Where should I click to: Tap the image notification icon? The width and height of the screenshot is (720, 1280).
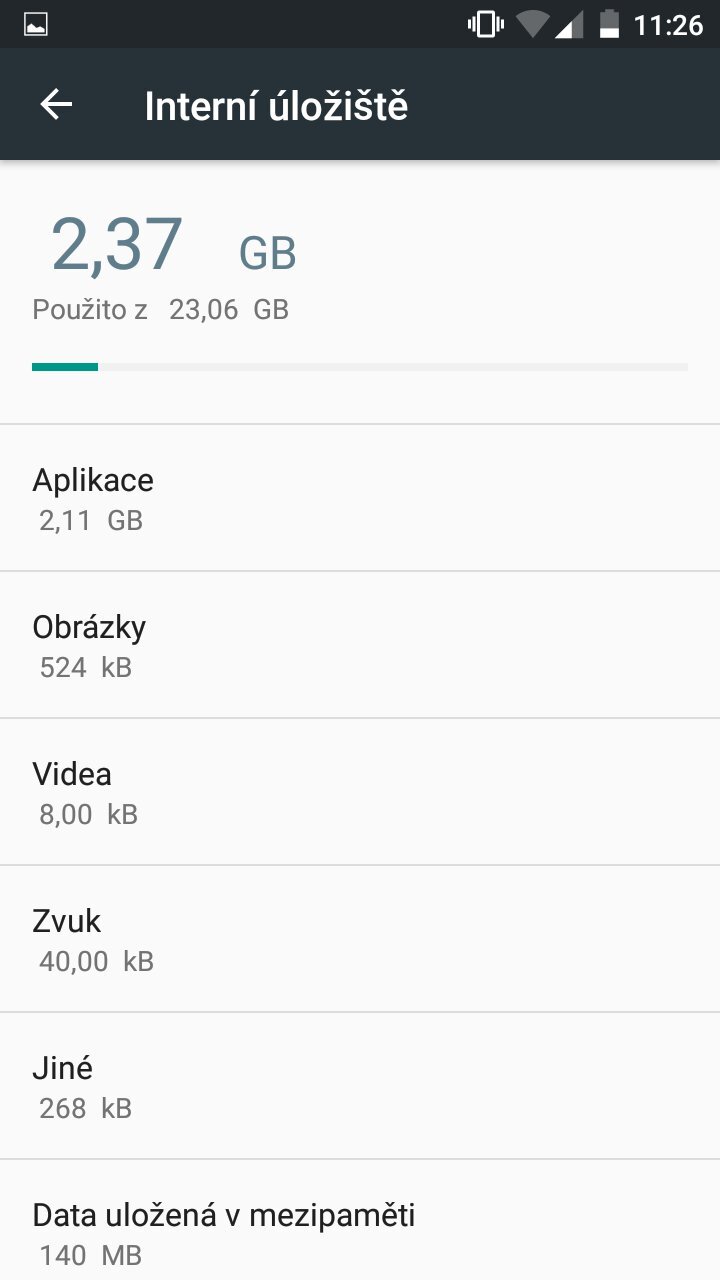pos(36,25)
